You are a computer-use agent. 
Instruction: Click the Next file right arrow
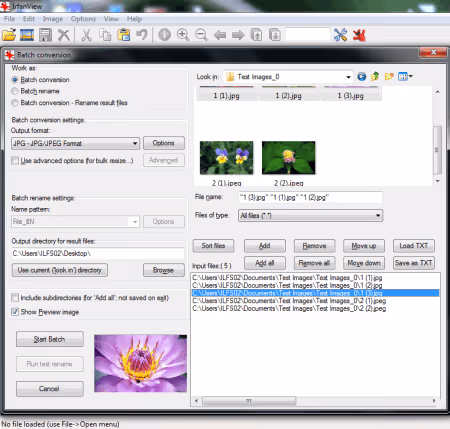coord(238,35)
